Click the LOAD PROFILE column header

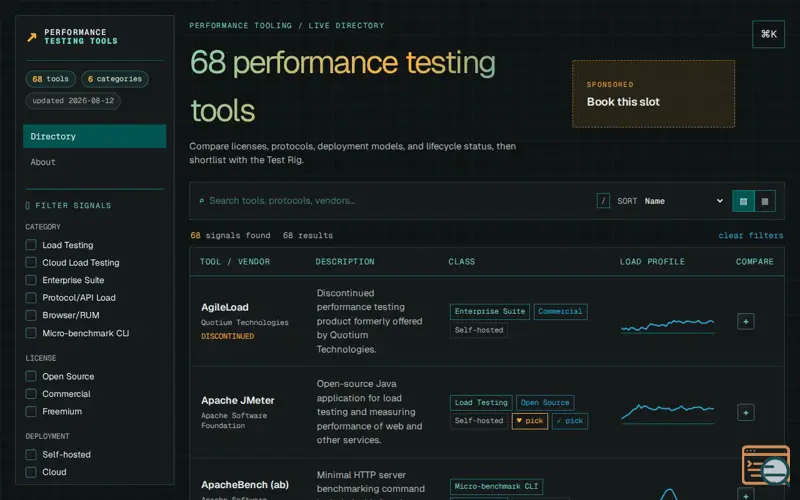(652, 262)
